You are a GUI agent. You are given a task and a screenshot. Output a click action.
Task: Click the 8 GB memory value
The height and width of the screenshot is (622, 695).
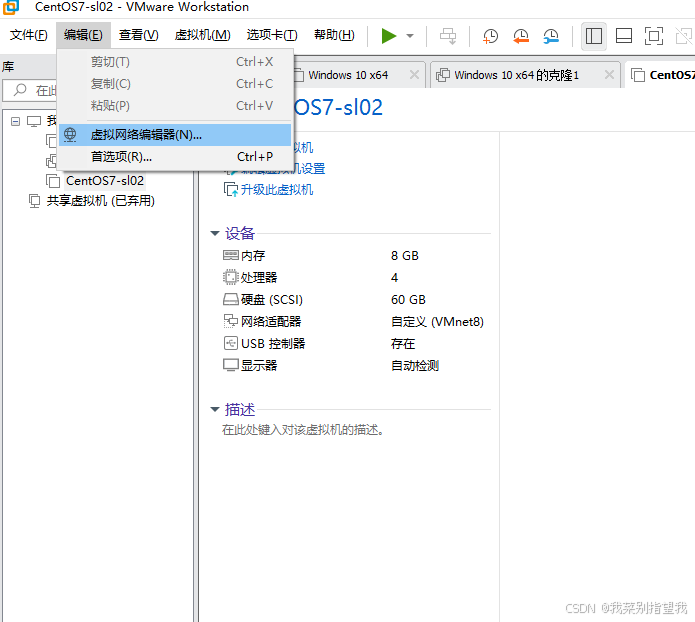point(405,256)
